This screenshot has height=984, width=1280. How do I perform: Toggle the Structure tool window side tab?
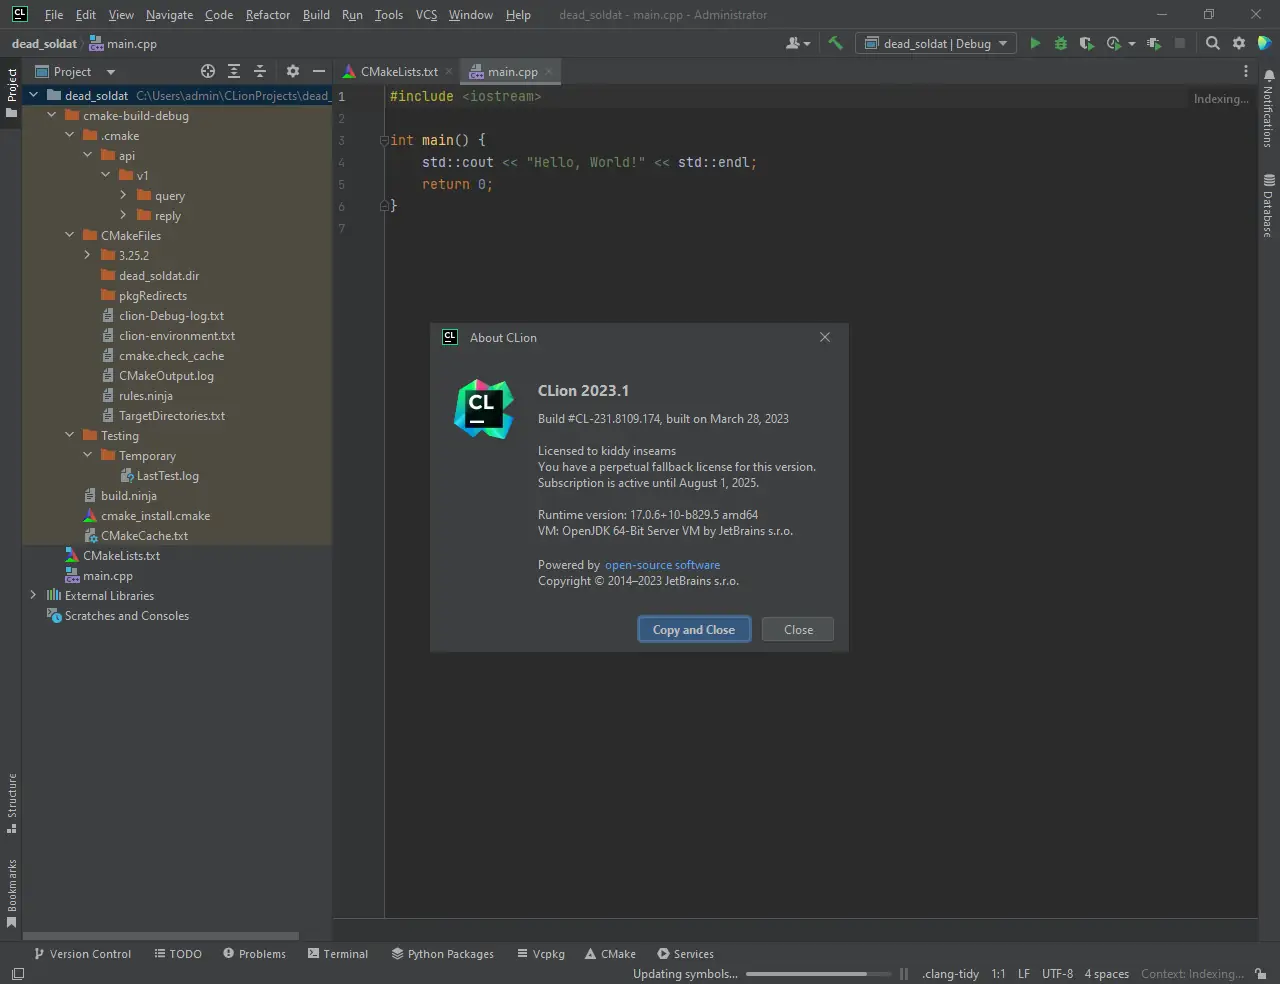[x=11, y=802]
